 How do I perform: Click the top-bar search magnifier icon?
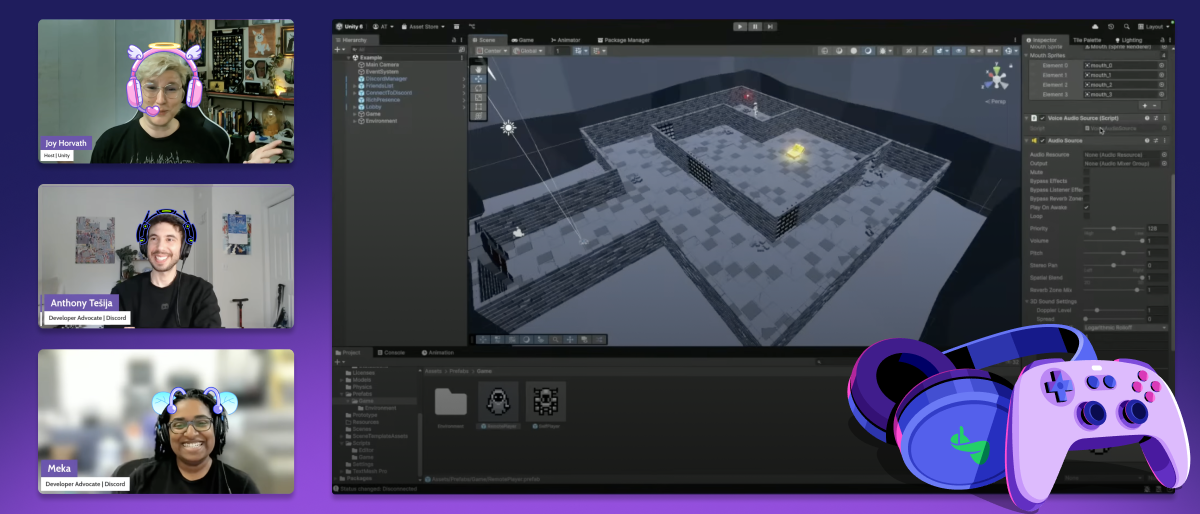[x=1127, y=27]
